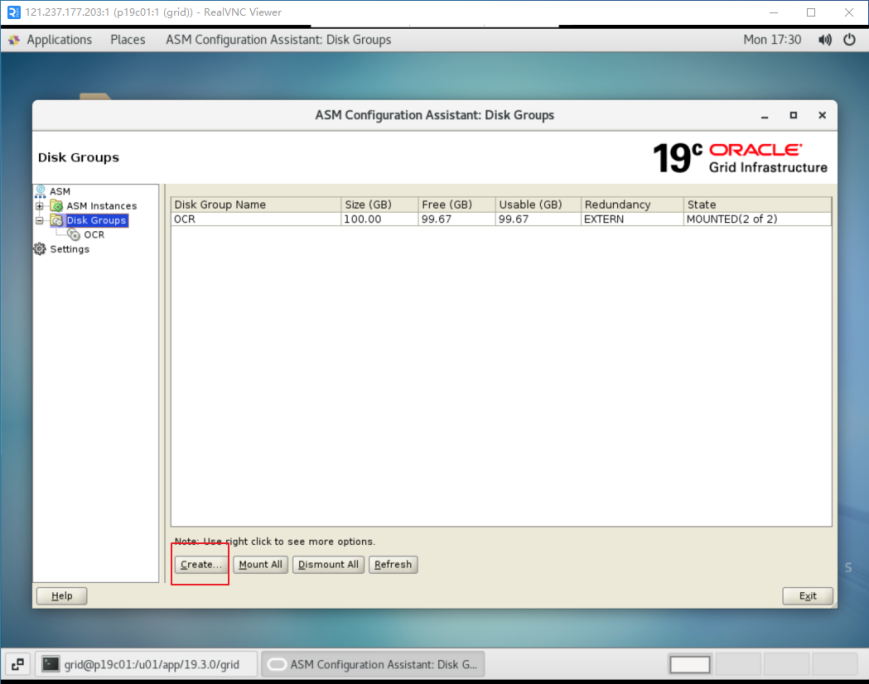Maximize the ASM Configuration Assistant window
This screenshot has width=869, height=684.
(794, 115)
